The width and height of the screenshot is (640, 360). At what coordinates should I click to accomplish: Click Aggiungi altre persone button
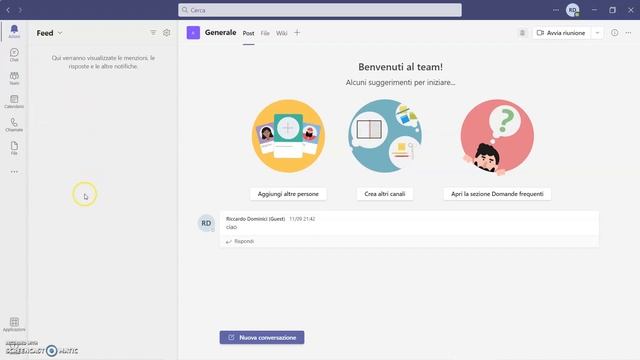click(288, 194)
